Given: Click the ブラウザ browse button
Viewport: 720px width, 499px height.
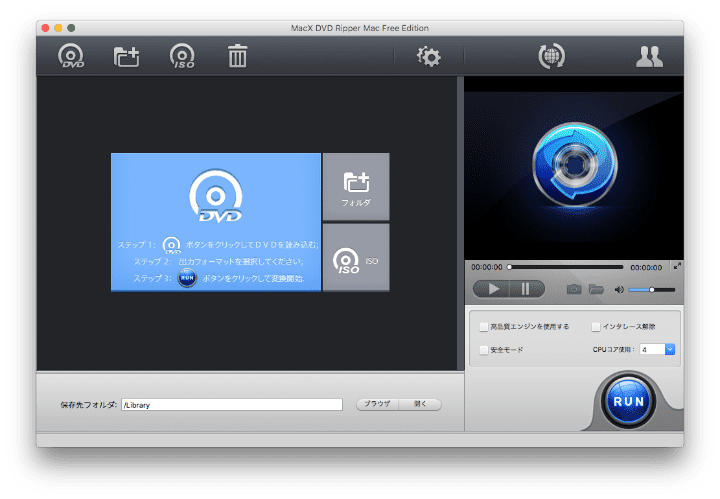Looking at the screenshot, I should tap(377, 404).
